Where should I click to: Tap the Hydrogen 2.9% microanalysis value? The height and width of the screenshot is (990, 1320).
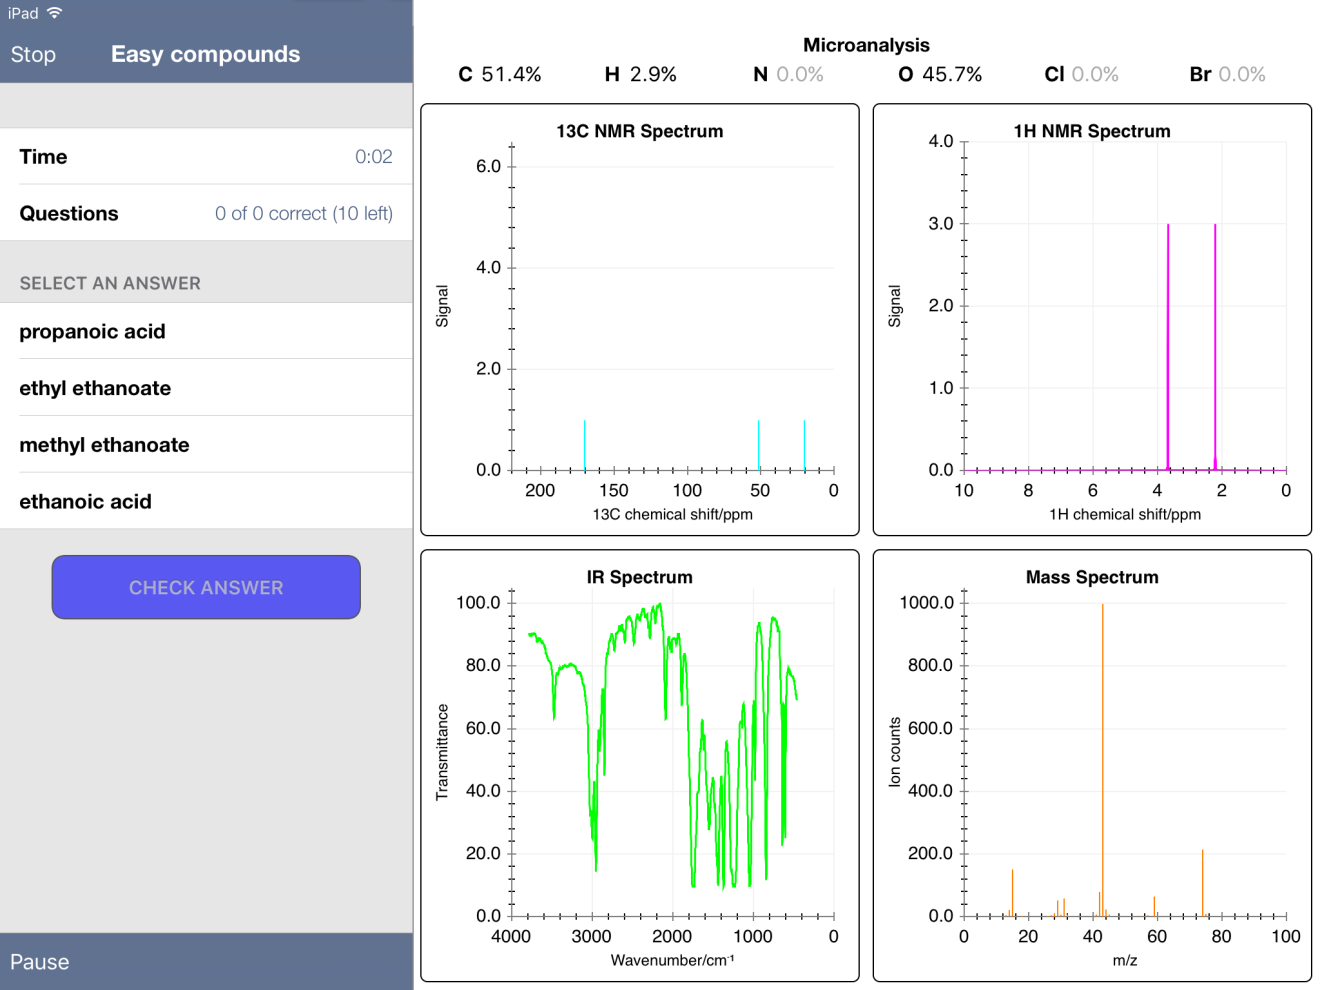[641, 75]
